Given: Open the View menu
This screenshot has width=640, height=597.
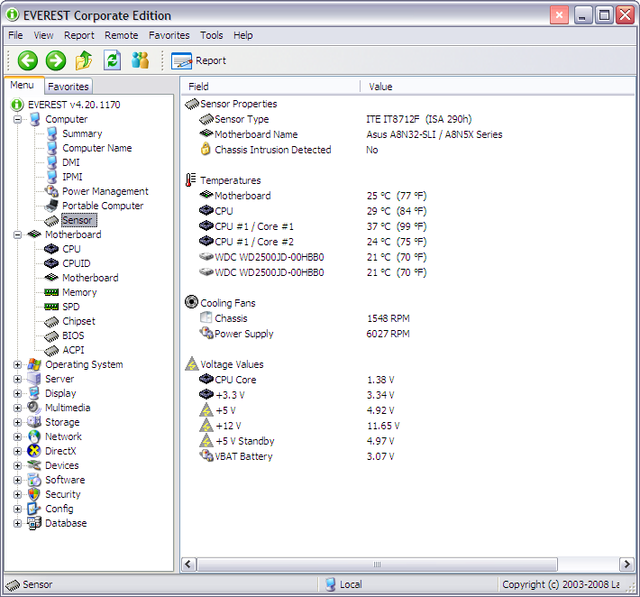Looking at the screenshot, I should [x=43, y=36].
